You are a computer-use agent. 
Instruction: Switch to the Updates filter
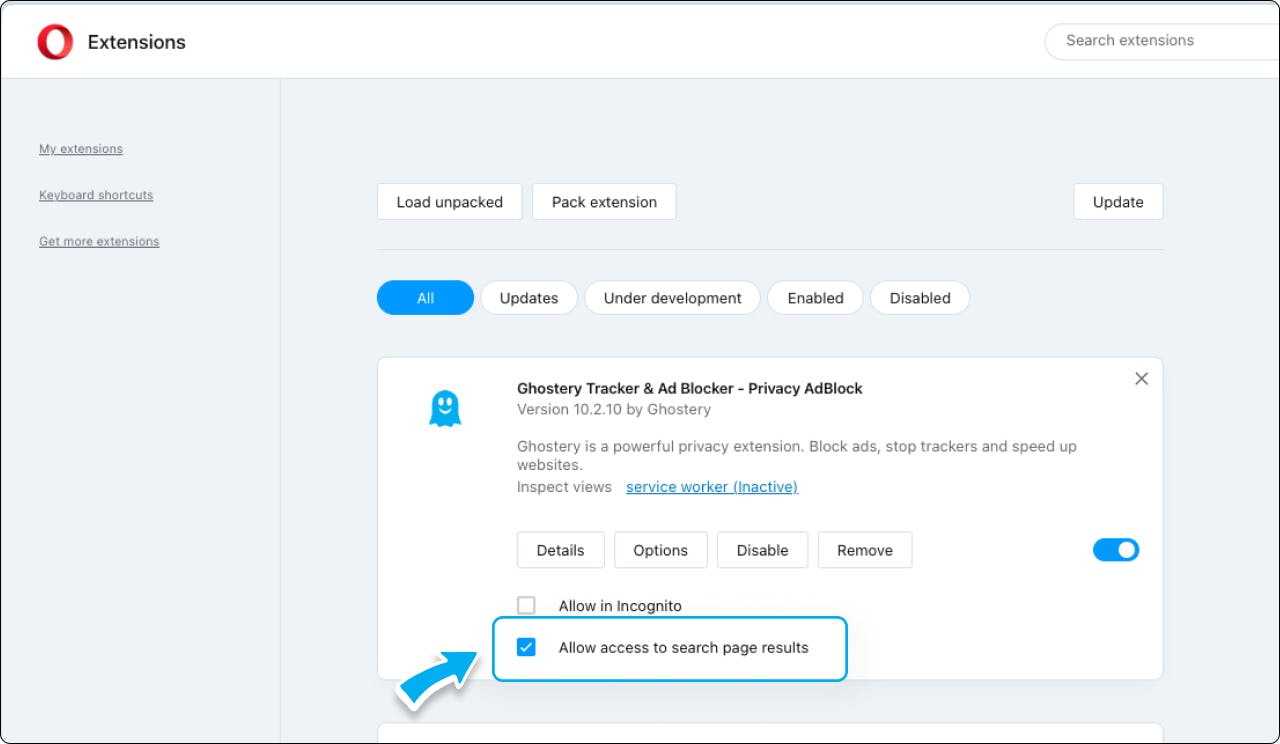point(528,297)
